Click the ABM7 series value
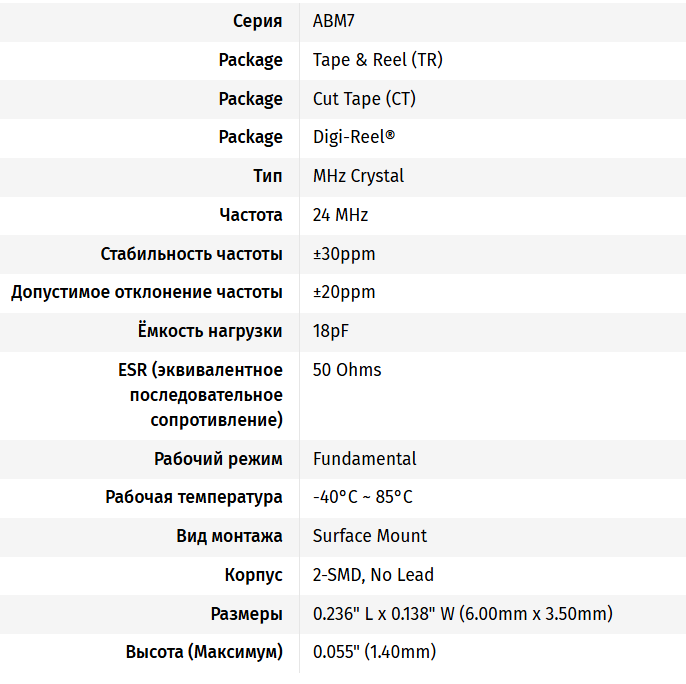 [334, 21]
